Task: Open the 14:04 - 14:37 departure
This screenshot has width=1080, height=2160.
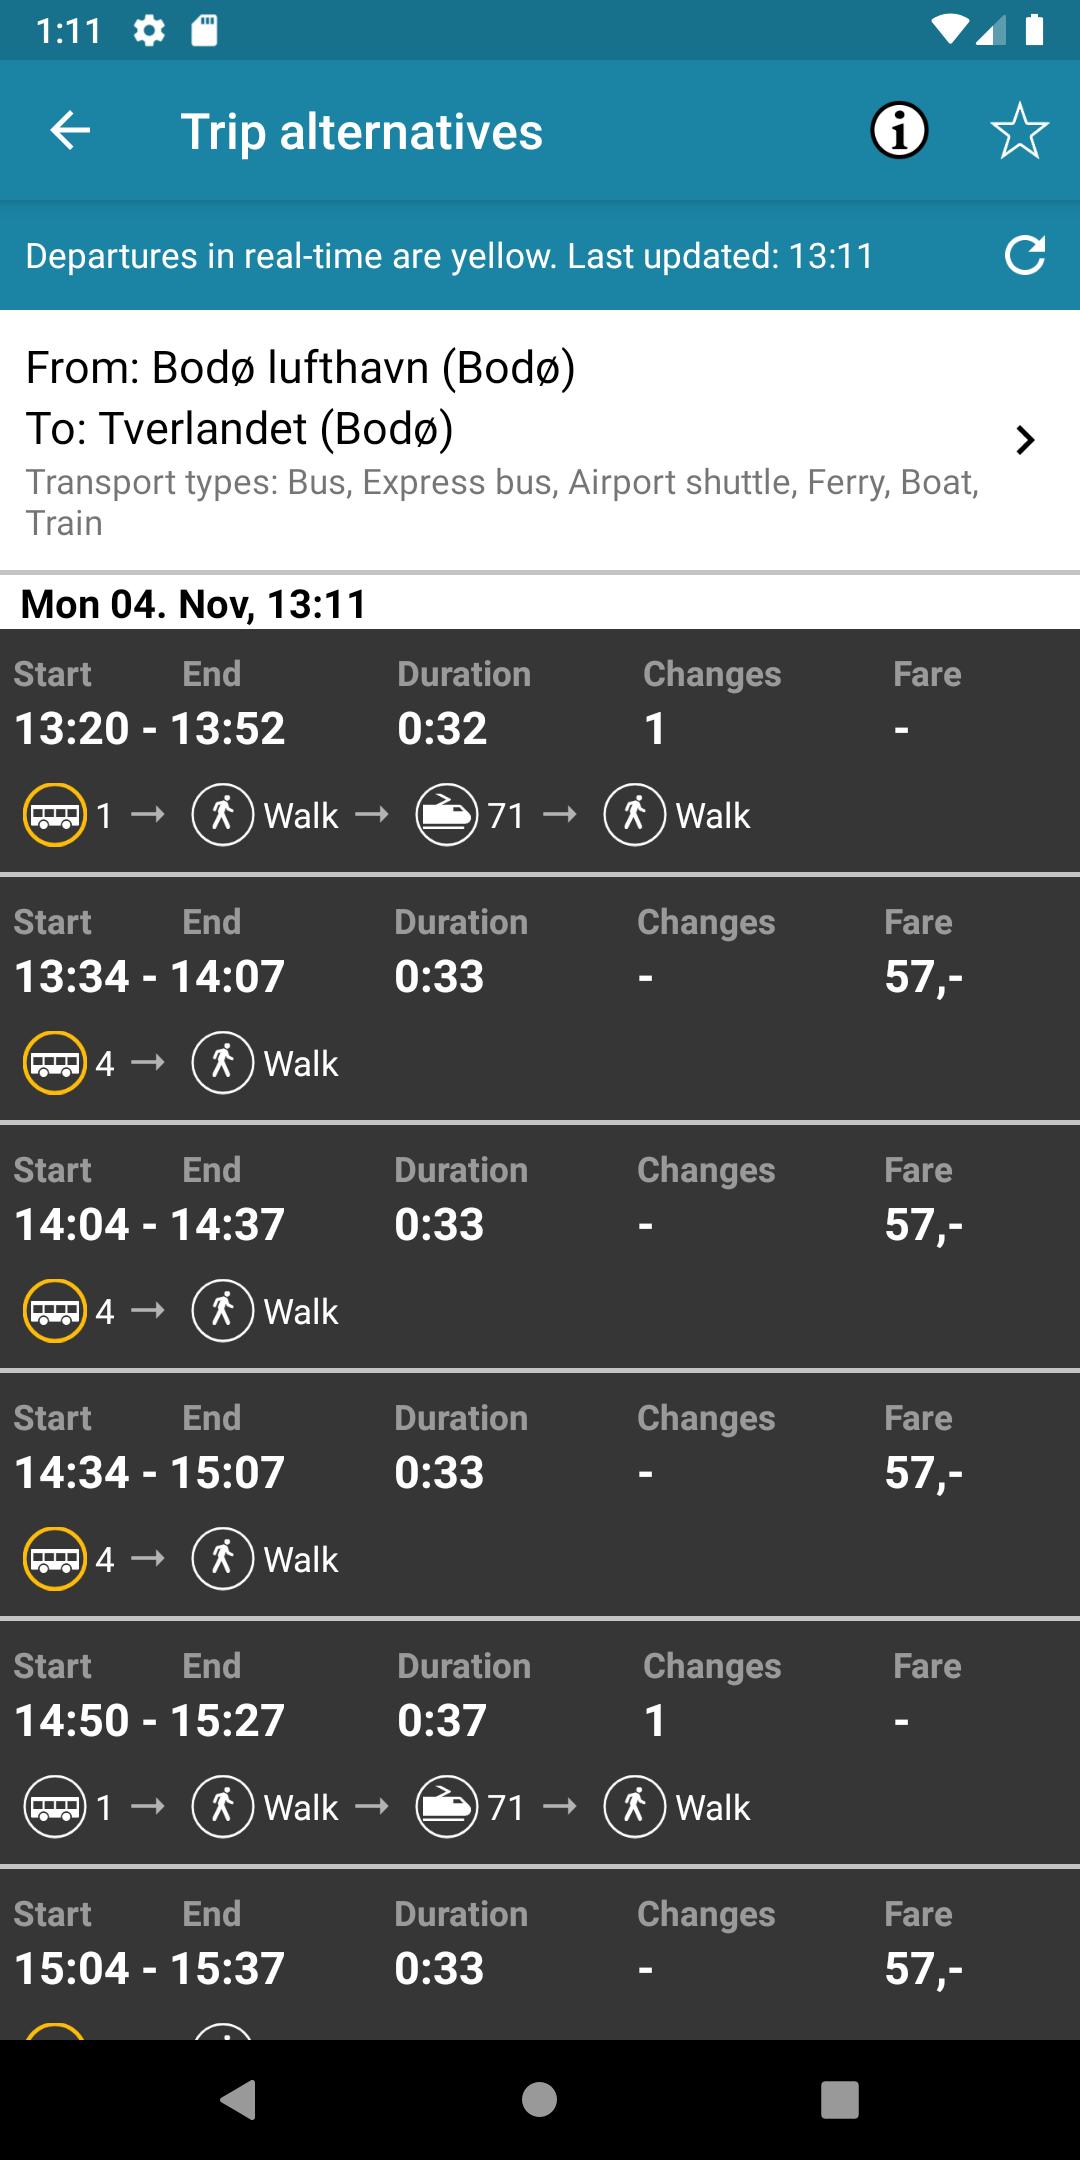Action: click(x=540, y=1226)
